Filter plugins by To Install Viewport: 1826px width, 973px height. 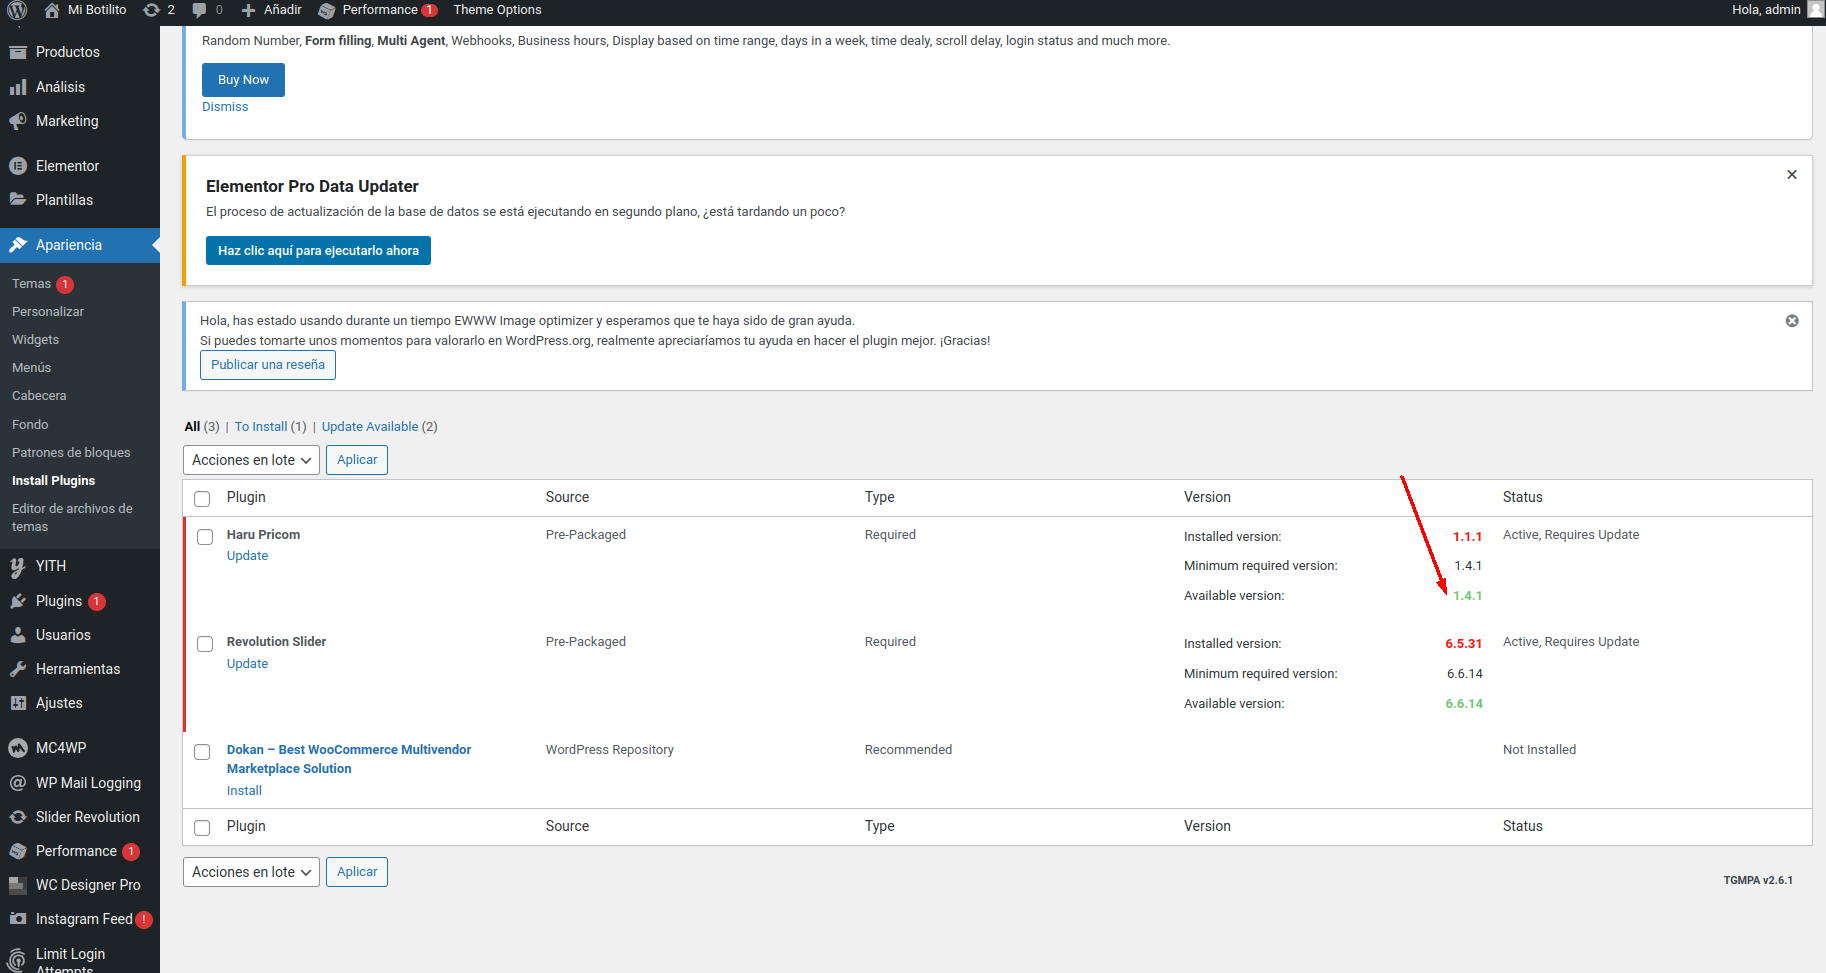pyautogui.click(x=261, y=427)
